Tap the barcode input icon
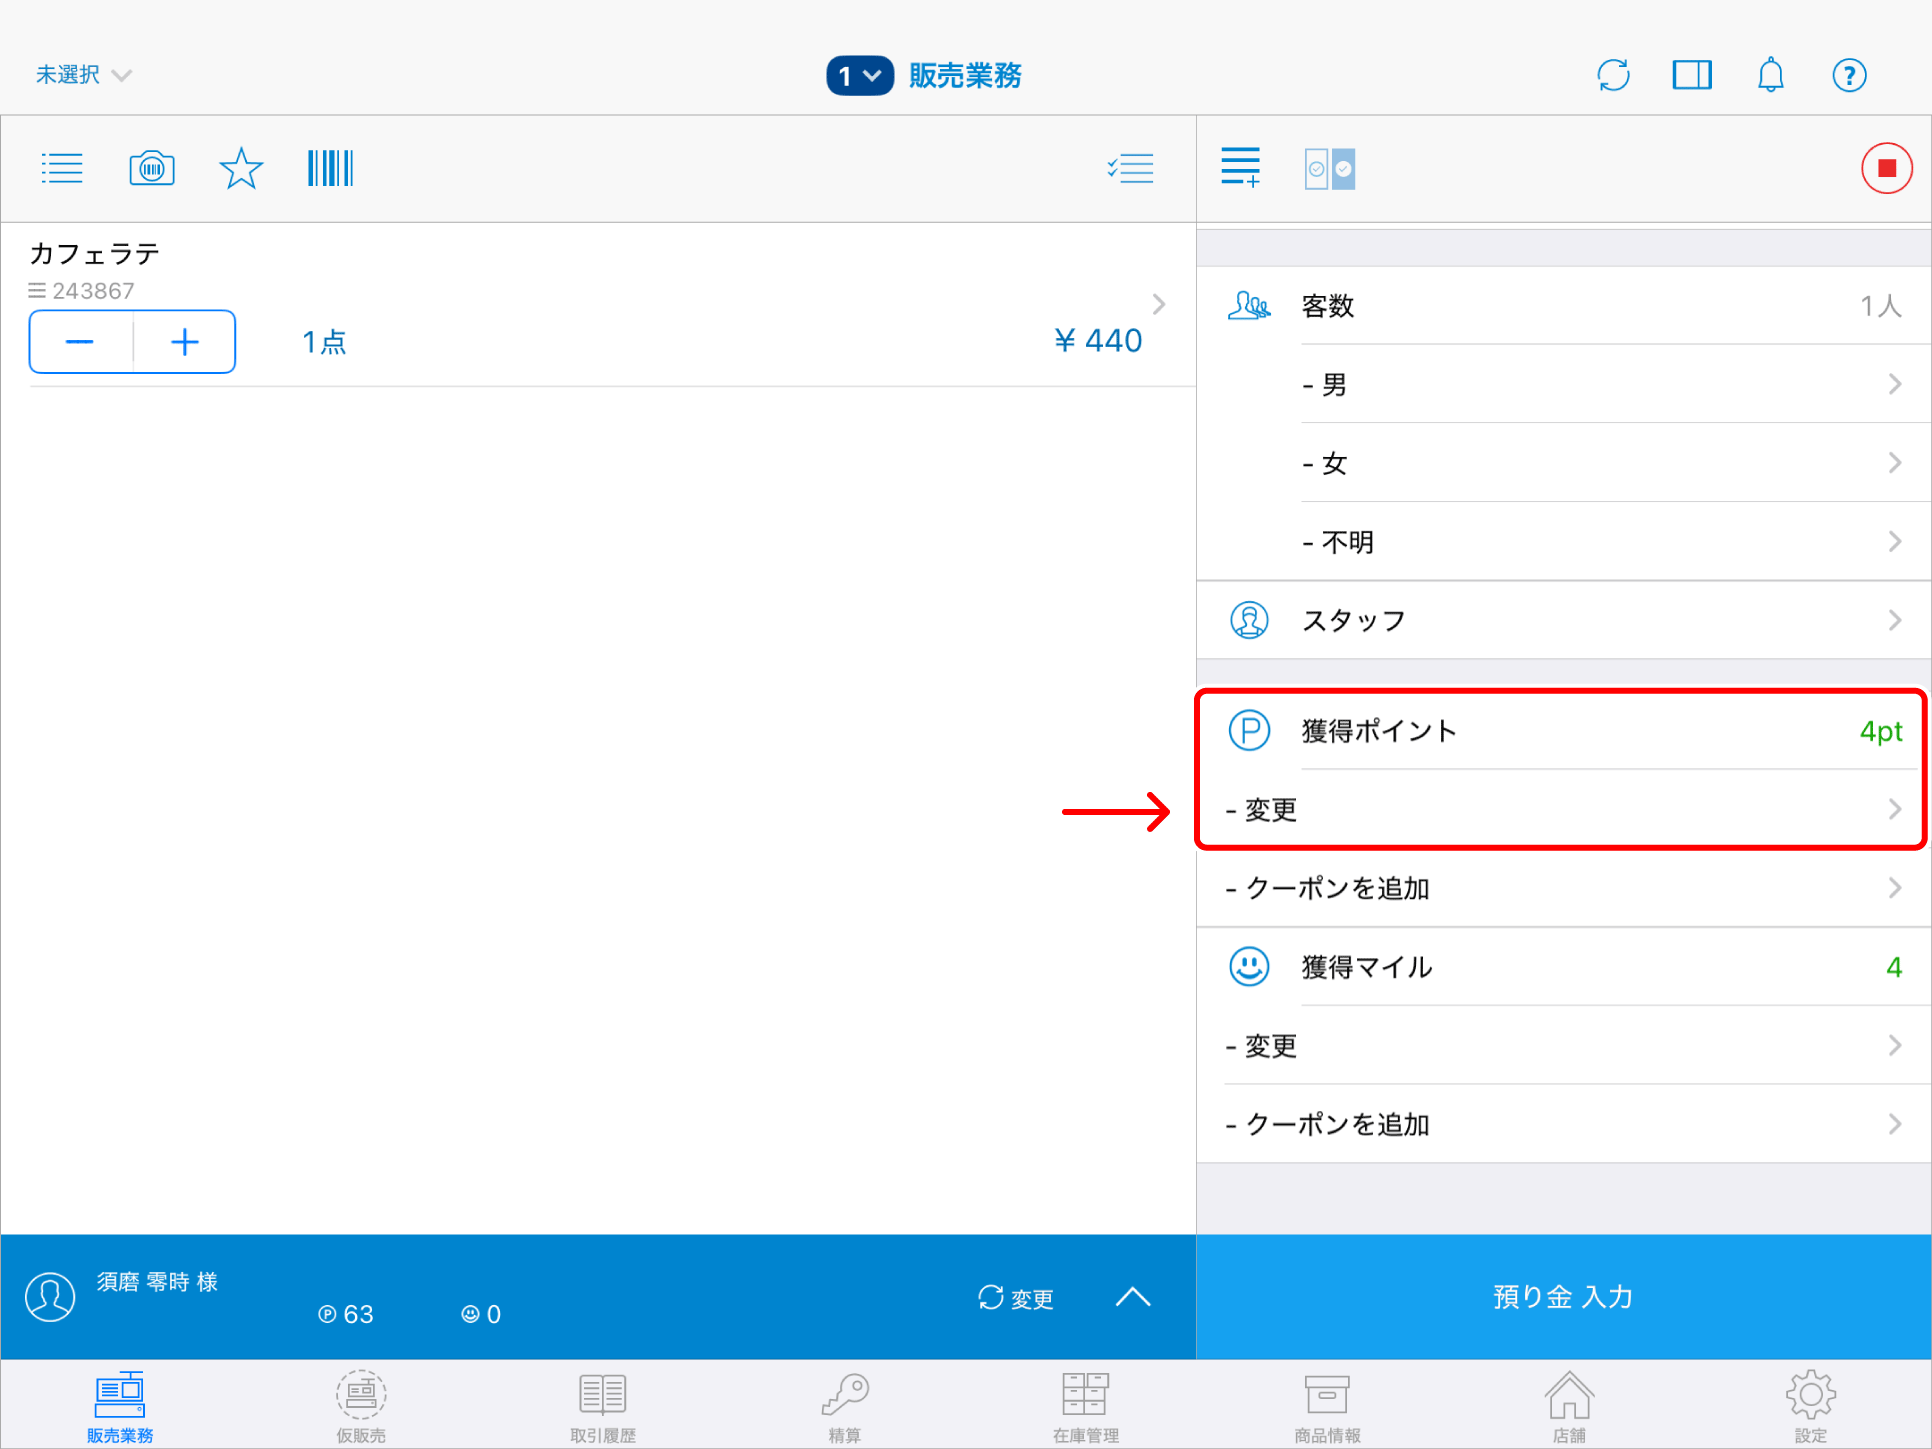 tap(330, 168)
